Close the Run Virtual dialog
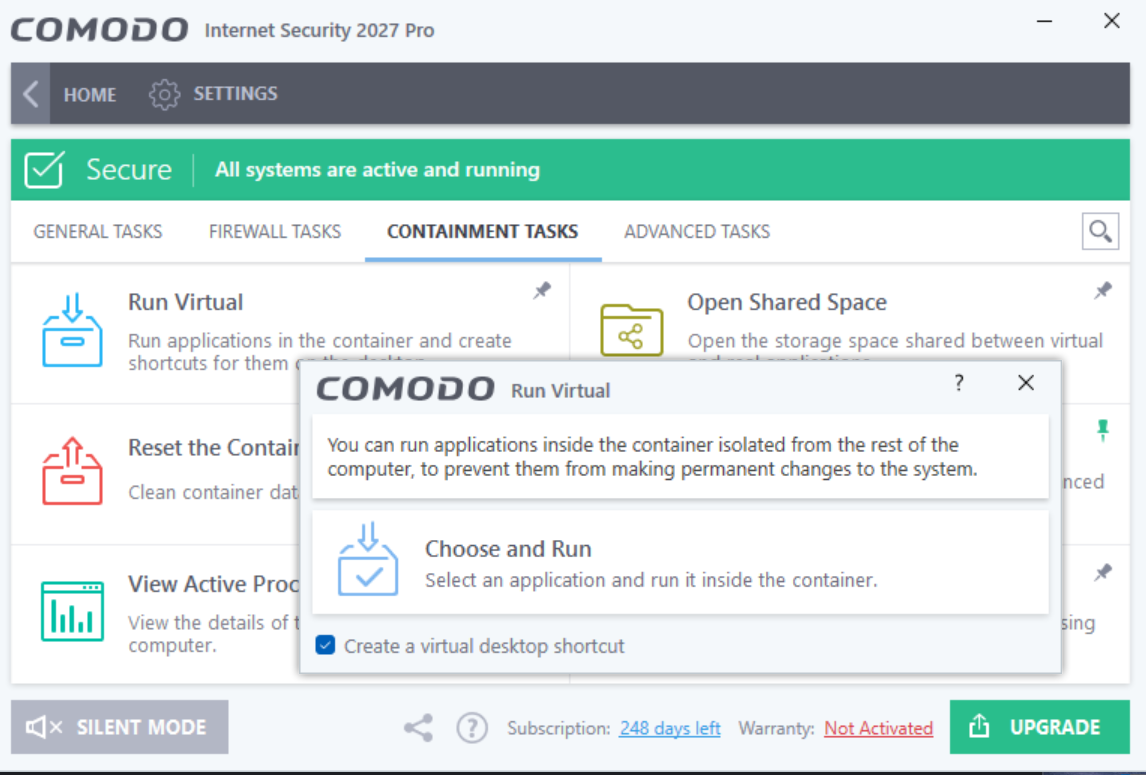The height and width of the screenshot is (775, 1146). tap(1025, 382)
